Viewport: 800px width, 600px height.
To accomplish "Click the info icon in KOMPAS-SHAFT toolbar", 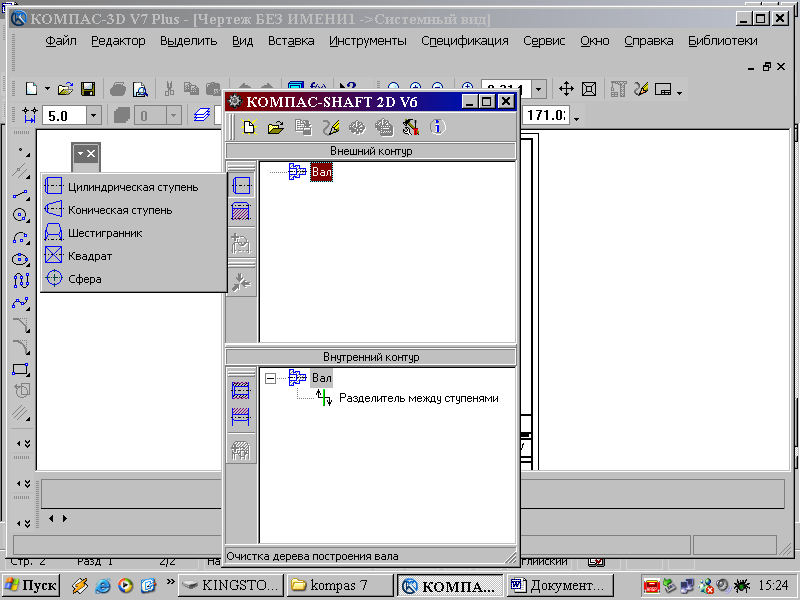I will [437, 127].
